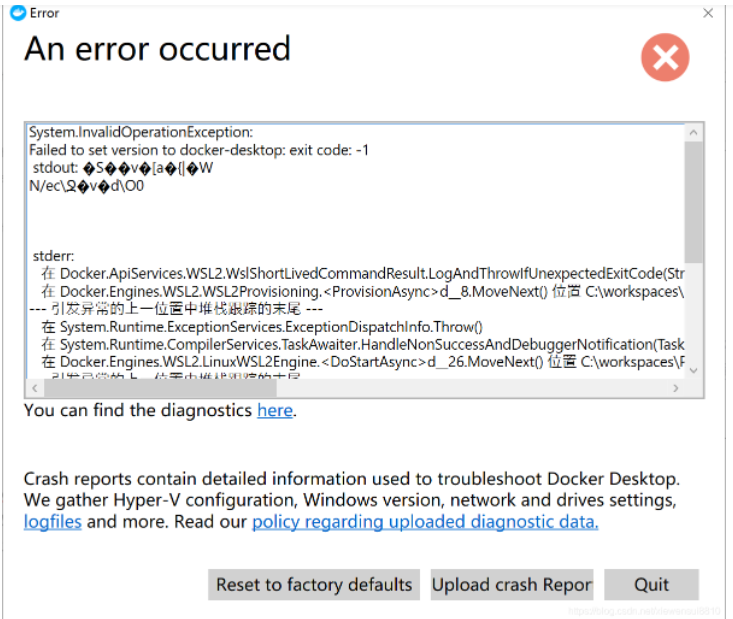
Task: Click 'Failed to set version to docker-desktop' line
Action: 199,150
